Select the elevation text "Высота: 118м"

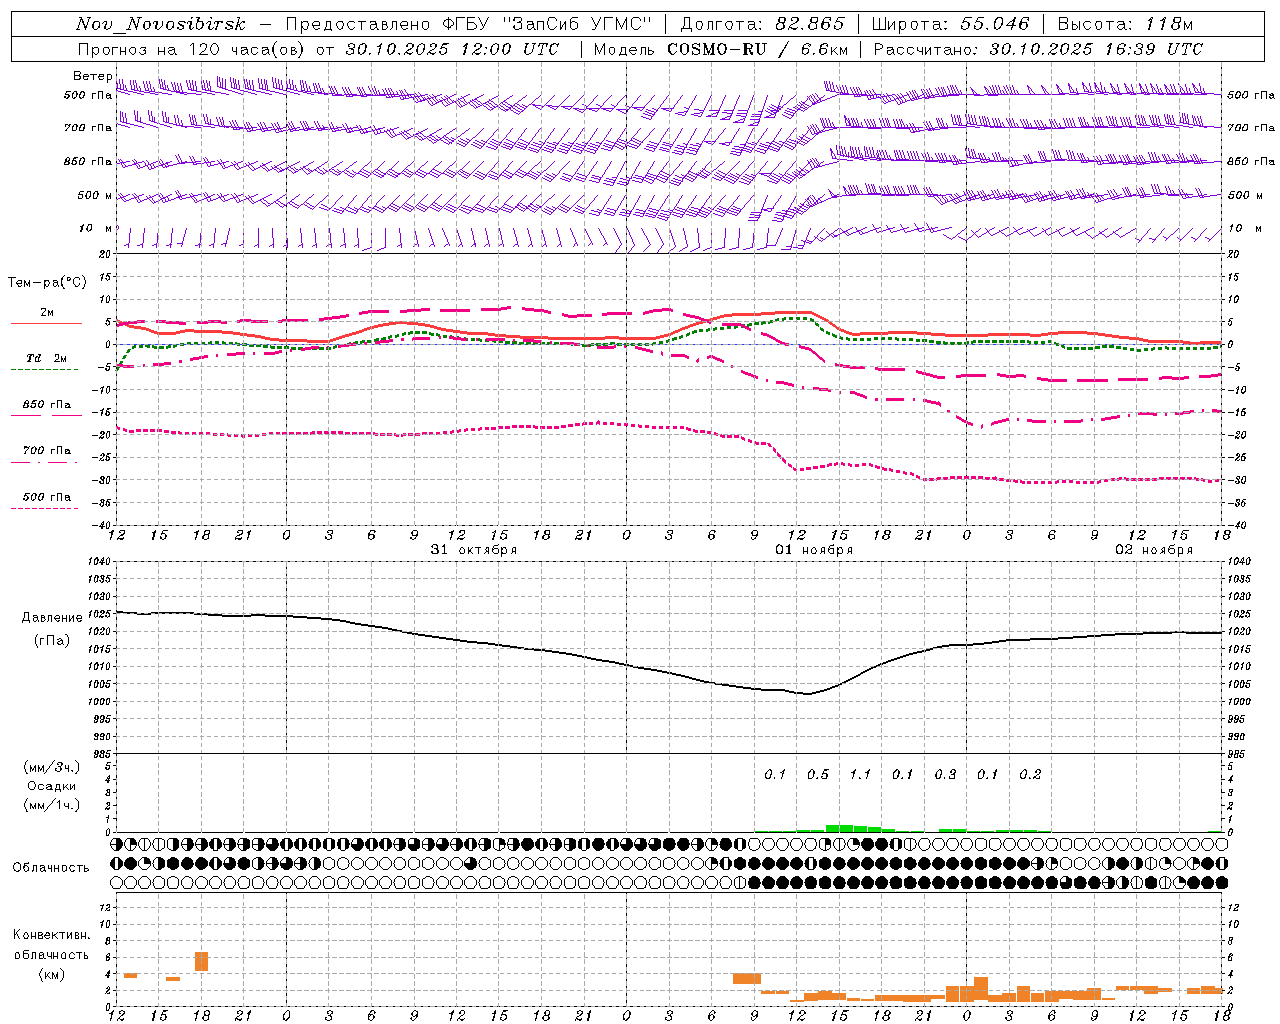1125,24
